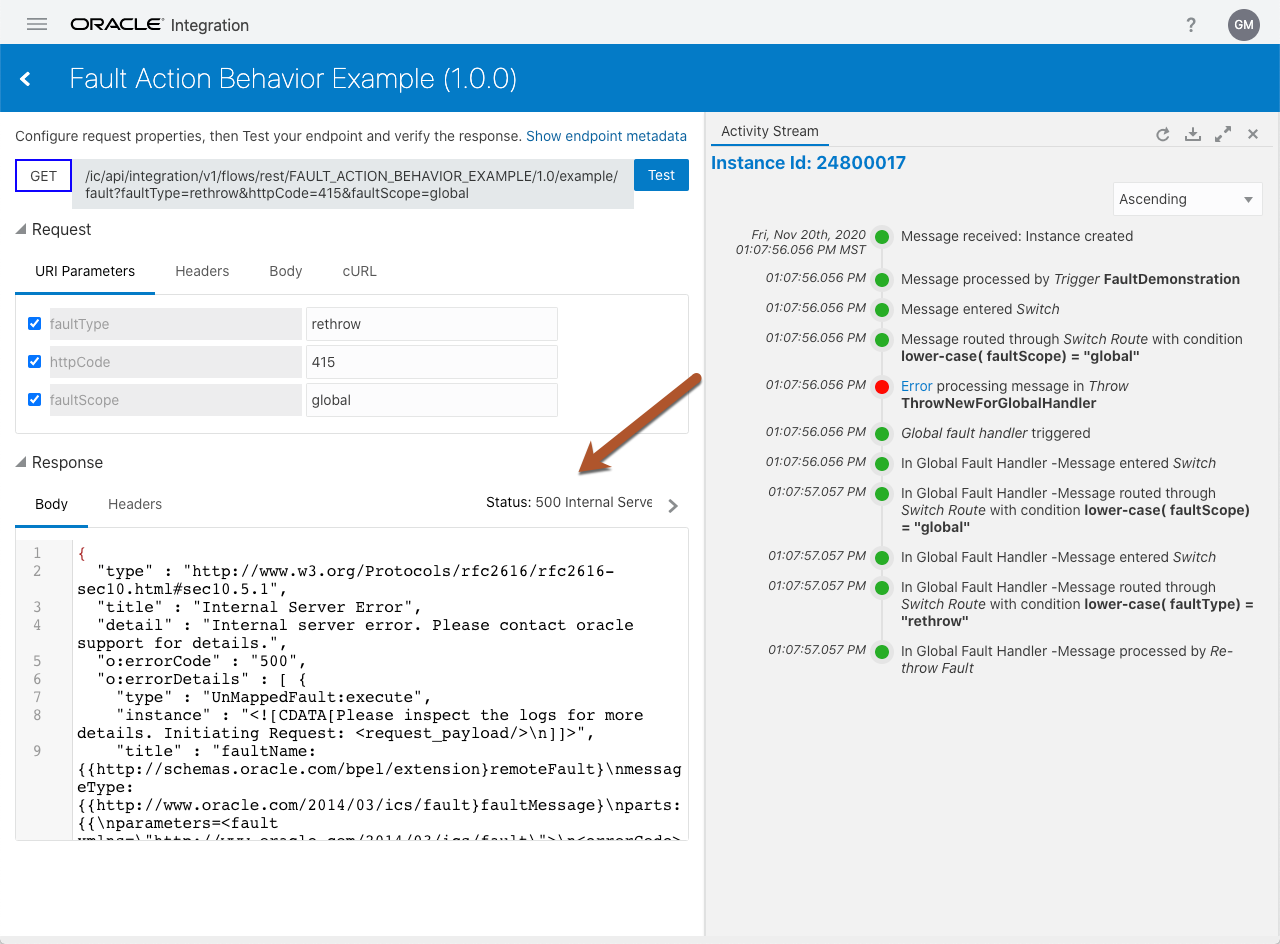Screen dimensions: 1280x944
Task: Collapse the Request section
Action: point(22,230)
